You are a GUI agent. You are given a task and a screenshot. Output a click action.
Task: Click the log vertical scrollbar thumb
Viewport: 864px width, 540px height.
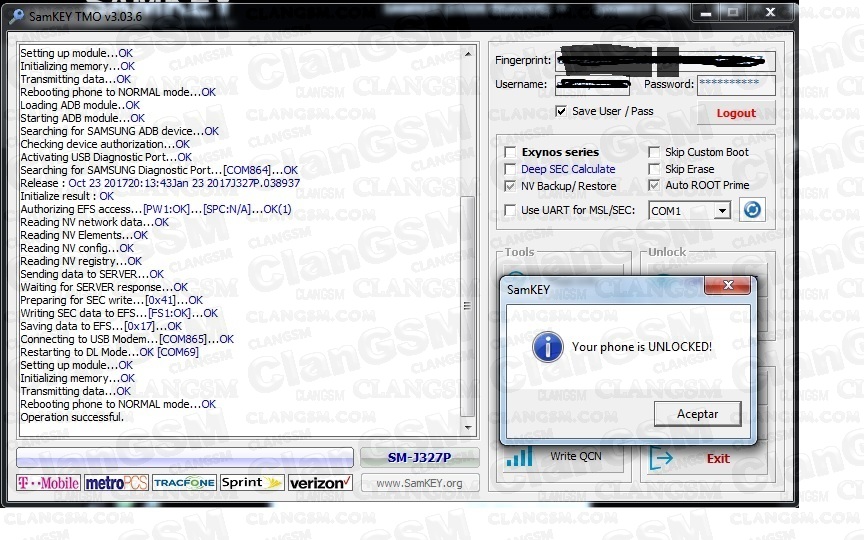(x=467, y=306)
